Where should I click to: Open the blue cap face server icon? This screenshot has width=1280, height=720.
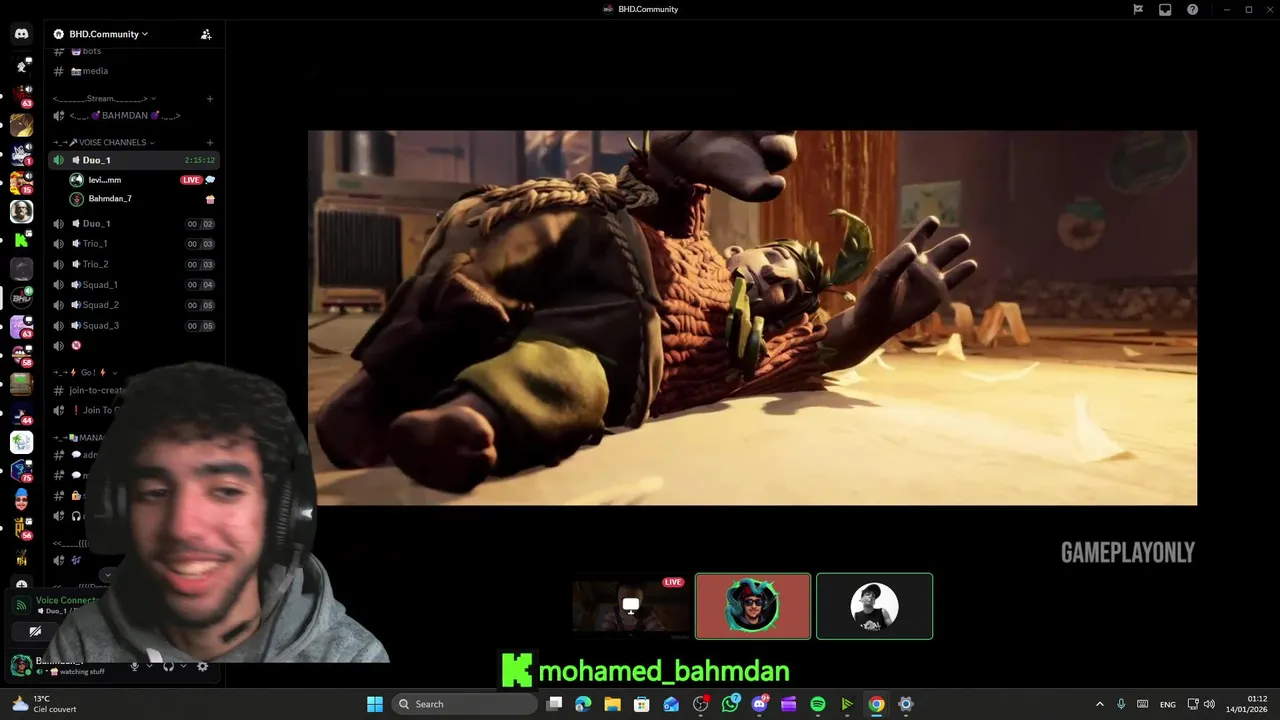click(21, 499)
